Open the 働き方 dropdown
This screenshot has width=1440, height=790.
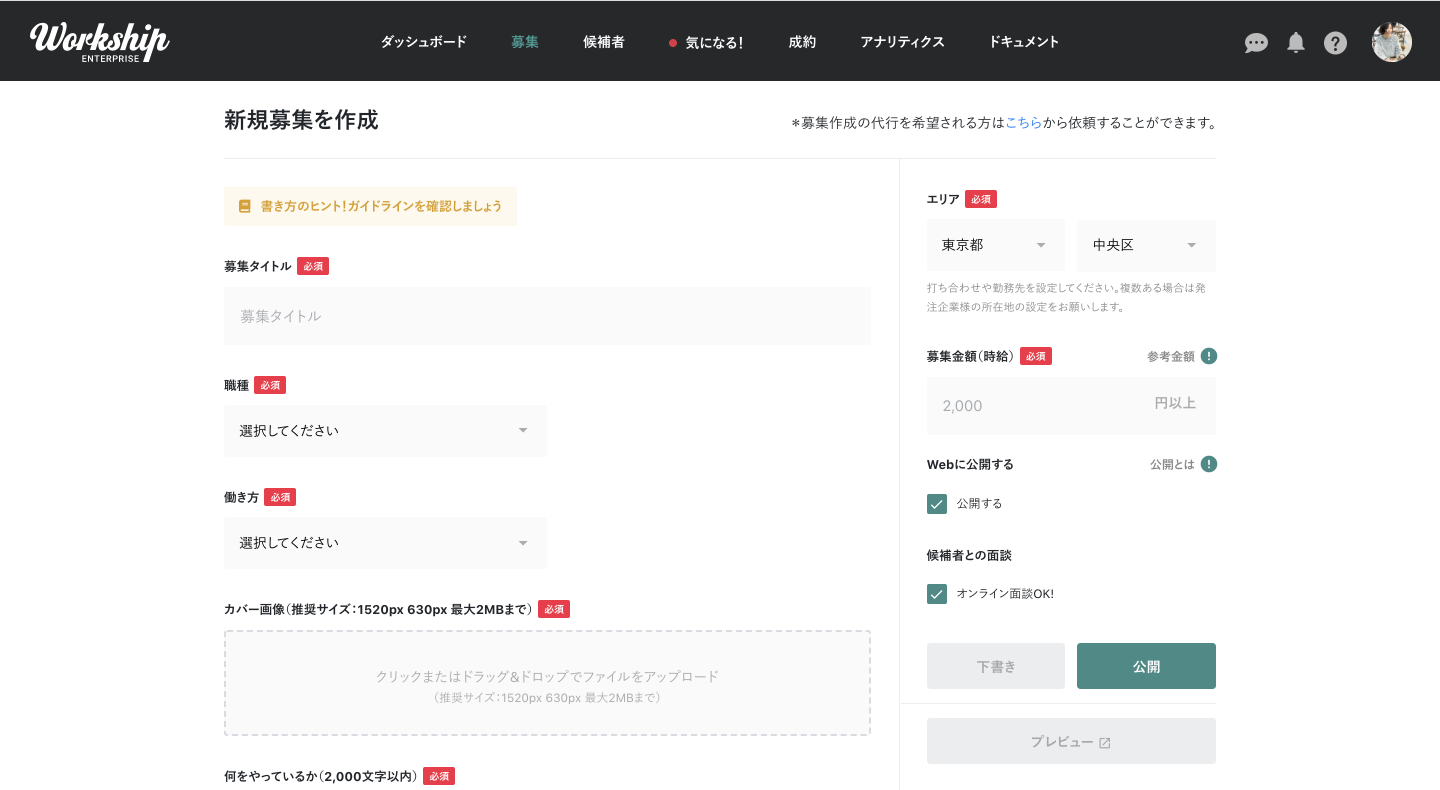(x=385, y=543)
